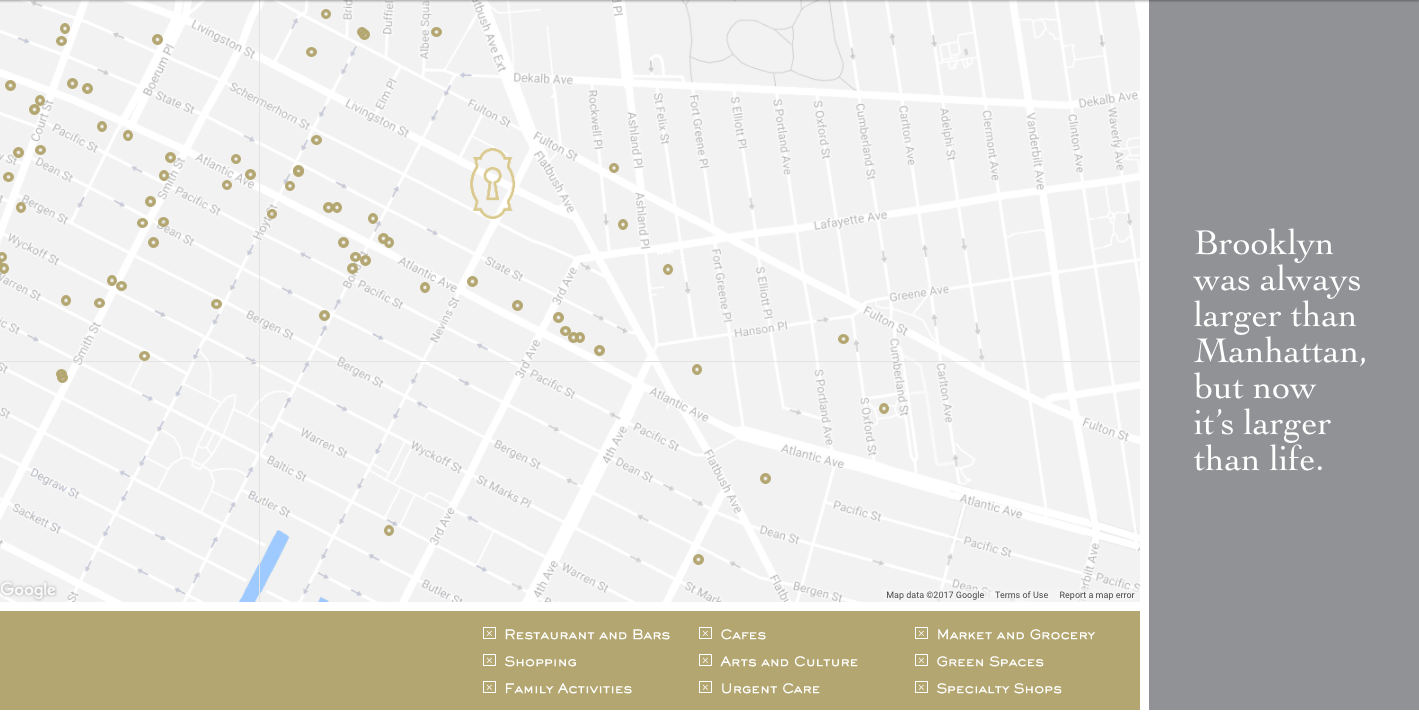This screenshot has height=713, width=1419.
Task: Select the lone marker between Atlantic Ave and Pacific St labels east of Flatbush
Action: coord(765,478)
